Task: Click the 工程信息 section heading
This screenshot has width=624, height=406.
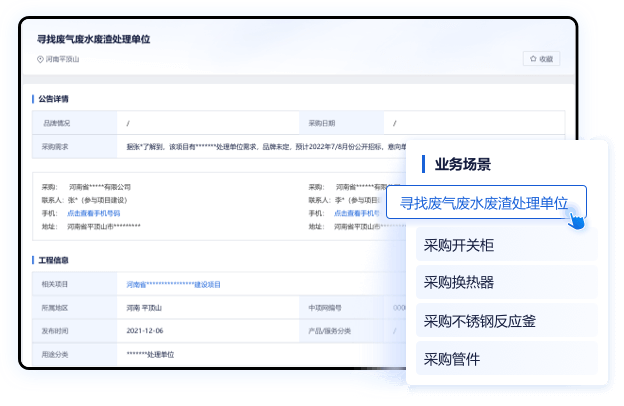Action: point(53,260)
